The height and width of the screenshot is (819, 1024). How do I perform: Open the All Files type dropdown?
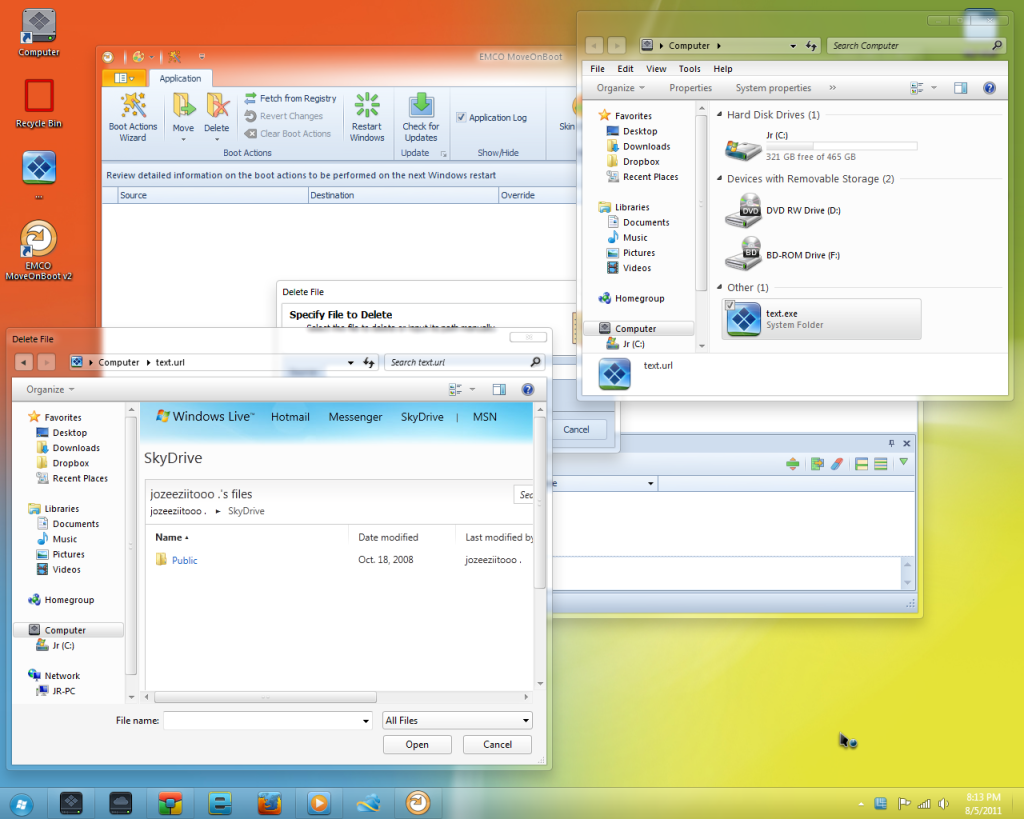(x=457, y=720)
